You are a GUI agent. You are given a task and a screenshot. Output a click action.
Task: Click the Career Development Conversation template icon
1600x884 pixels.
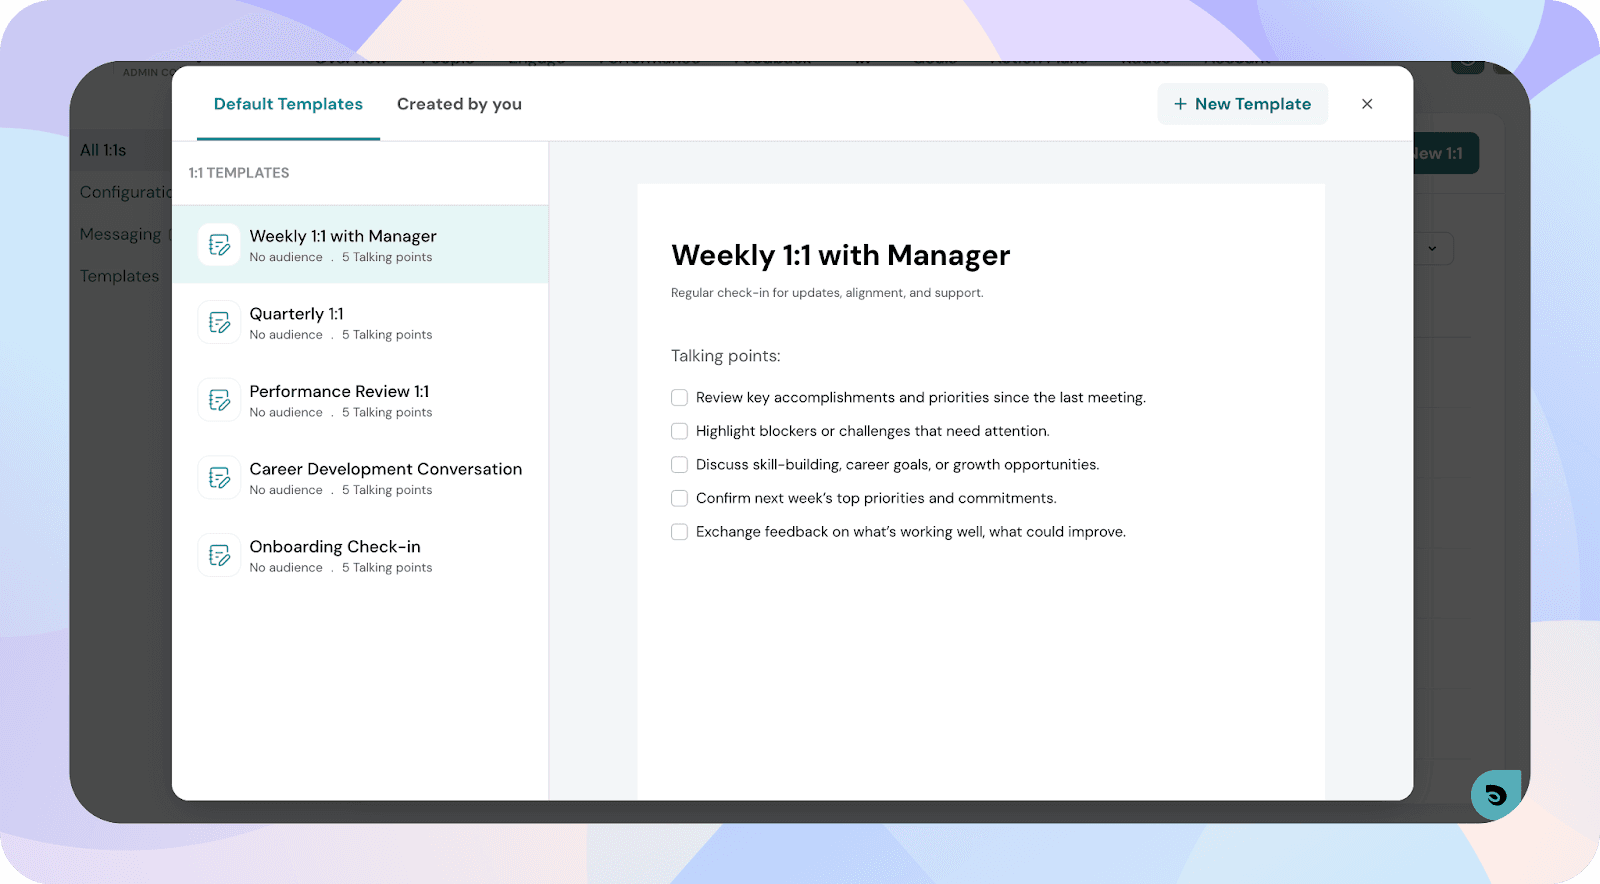(x=219, y=478)
